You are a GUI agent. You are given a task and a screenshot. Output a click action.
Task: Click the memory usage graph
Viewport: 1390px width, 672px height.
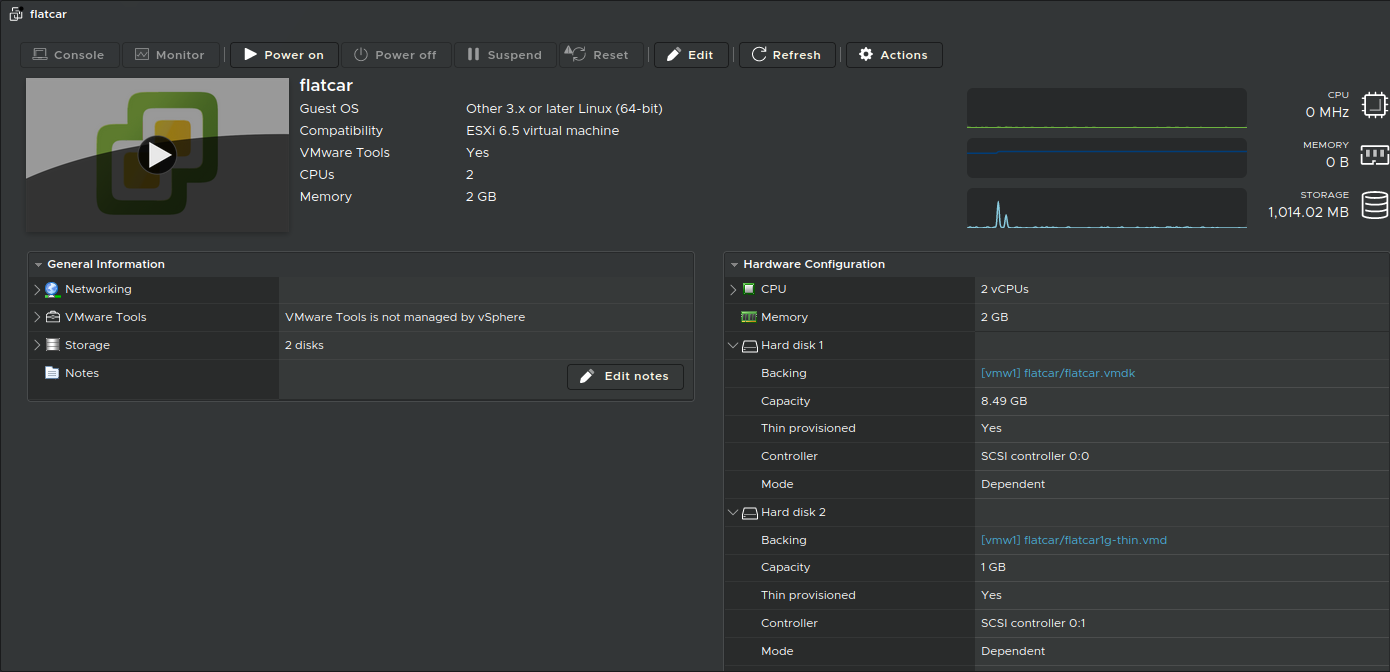click(x=1107, y=158)
